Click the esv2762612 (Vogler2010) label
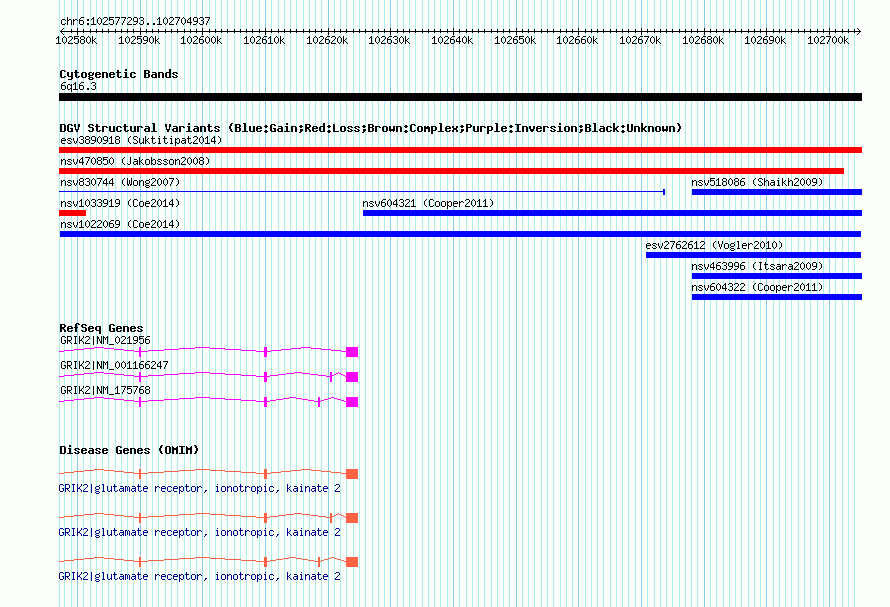Viewport: 890px width, 607px height. 714,245
